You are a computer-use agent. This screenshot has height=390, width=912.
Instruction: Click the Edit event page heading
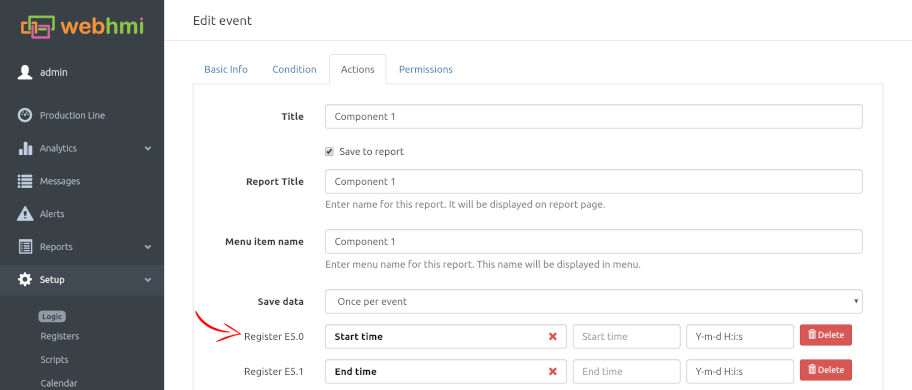222,20
